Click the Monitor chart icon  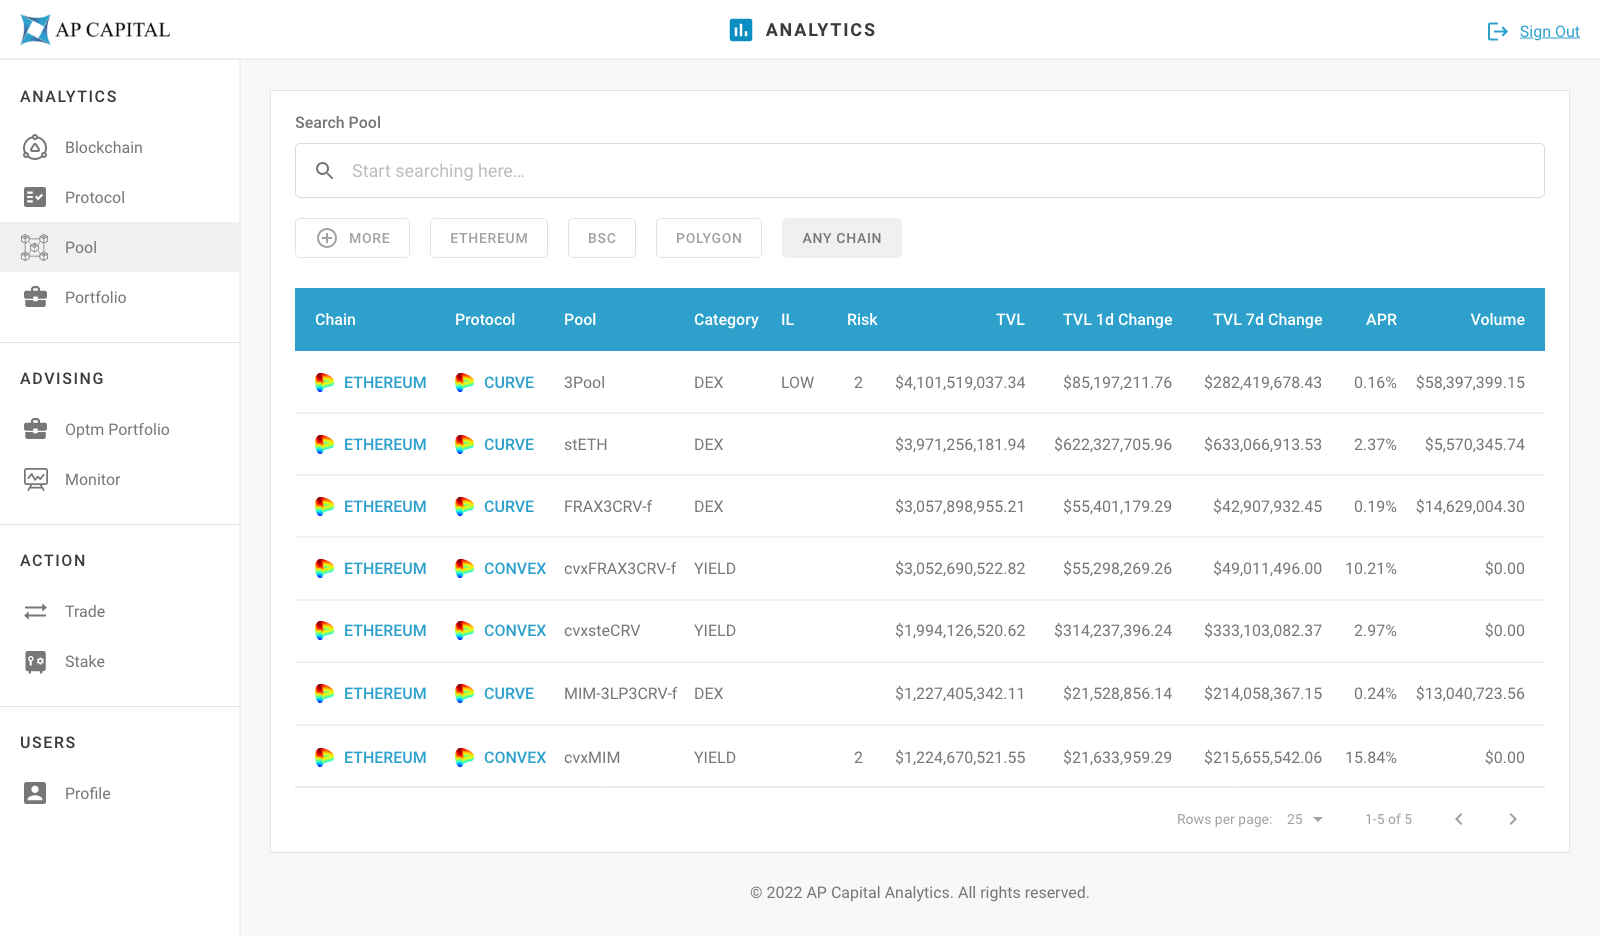[x=35, y=479]
